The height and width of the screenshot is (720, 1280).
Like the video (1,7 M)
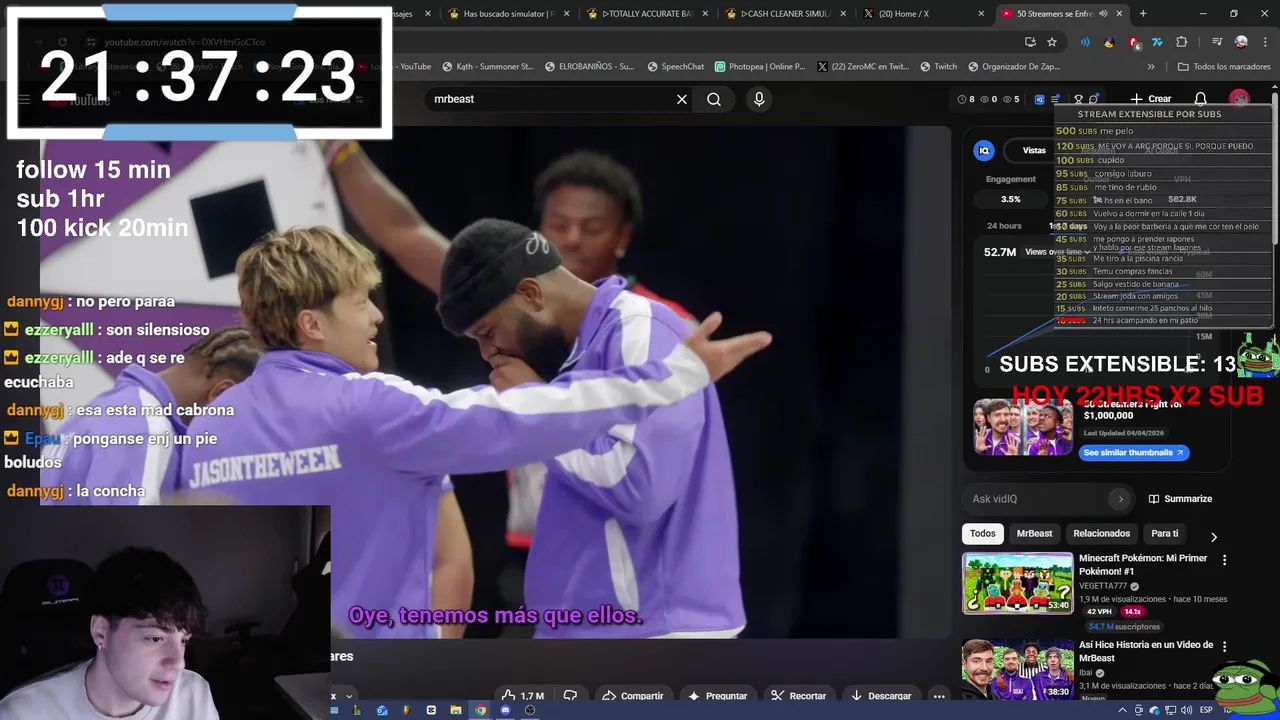[523, 696]
